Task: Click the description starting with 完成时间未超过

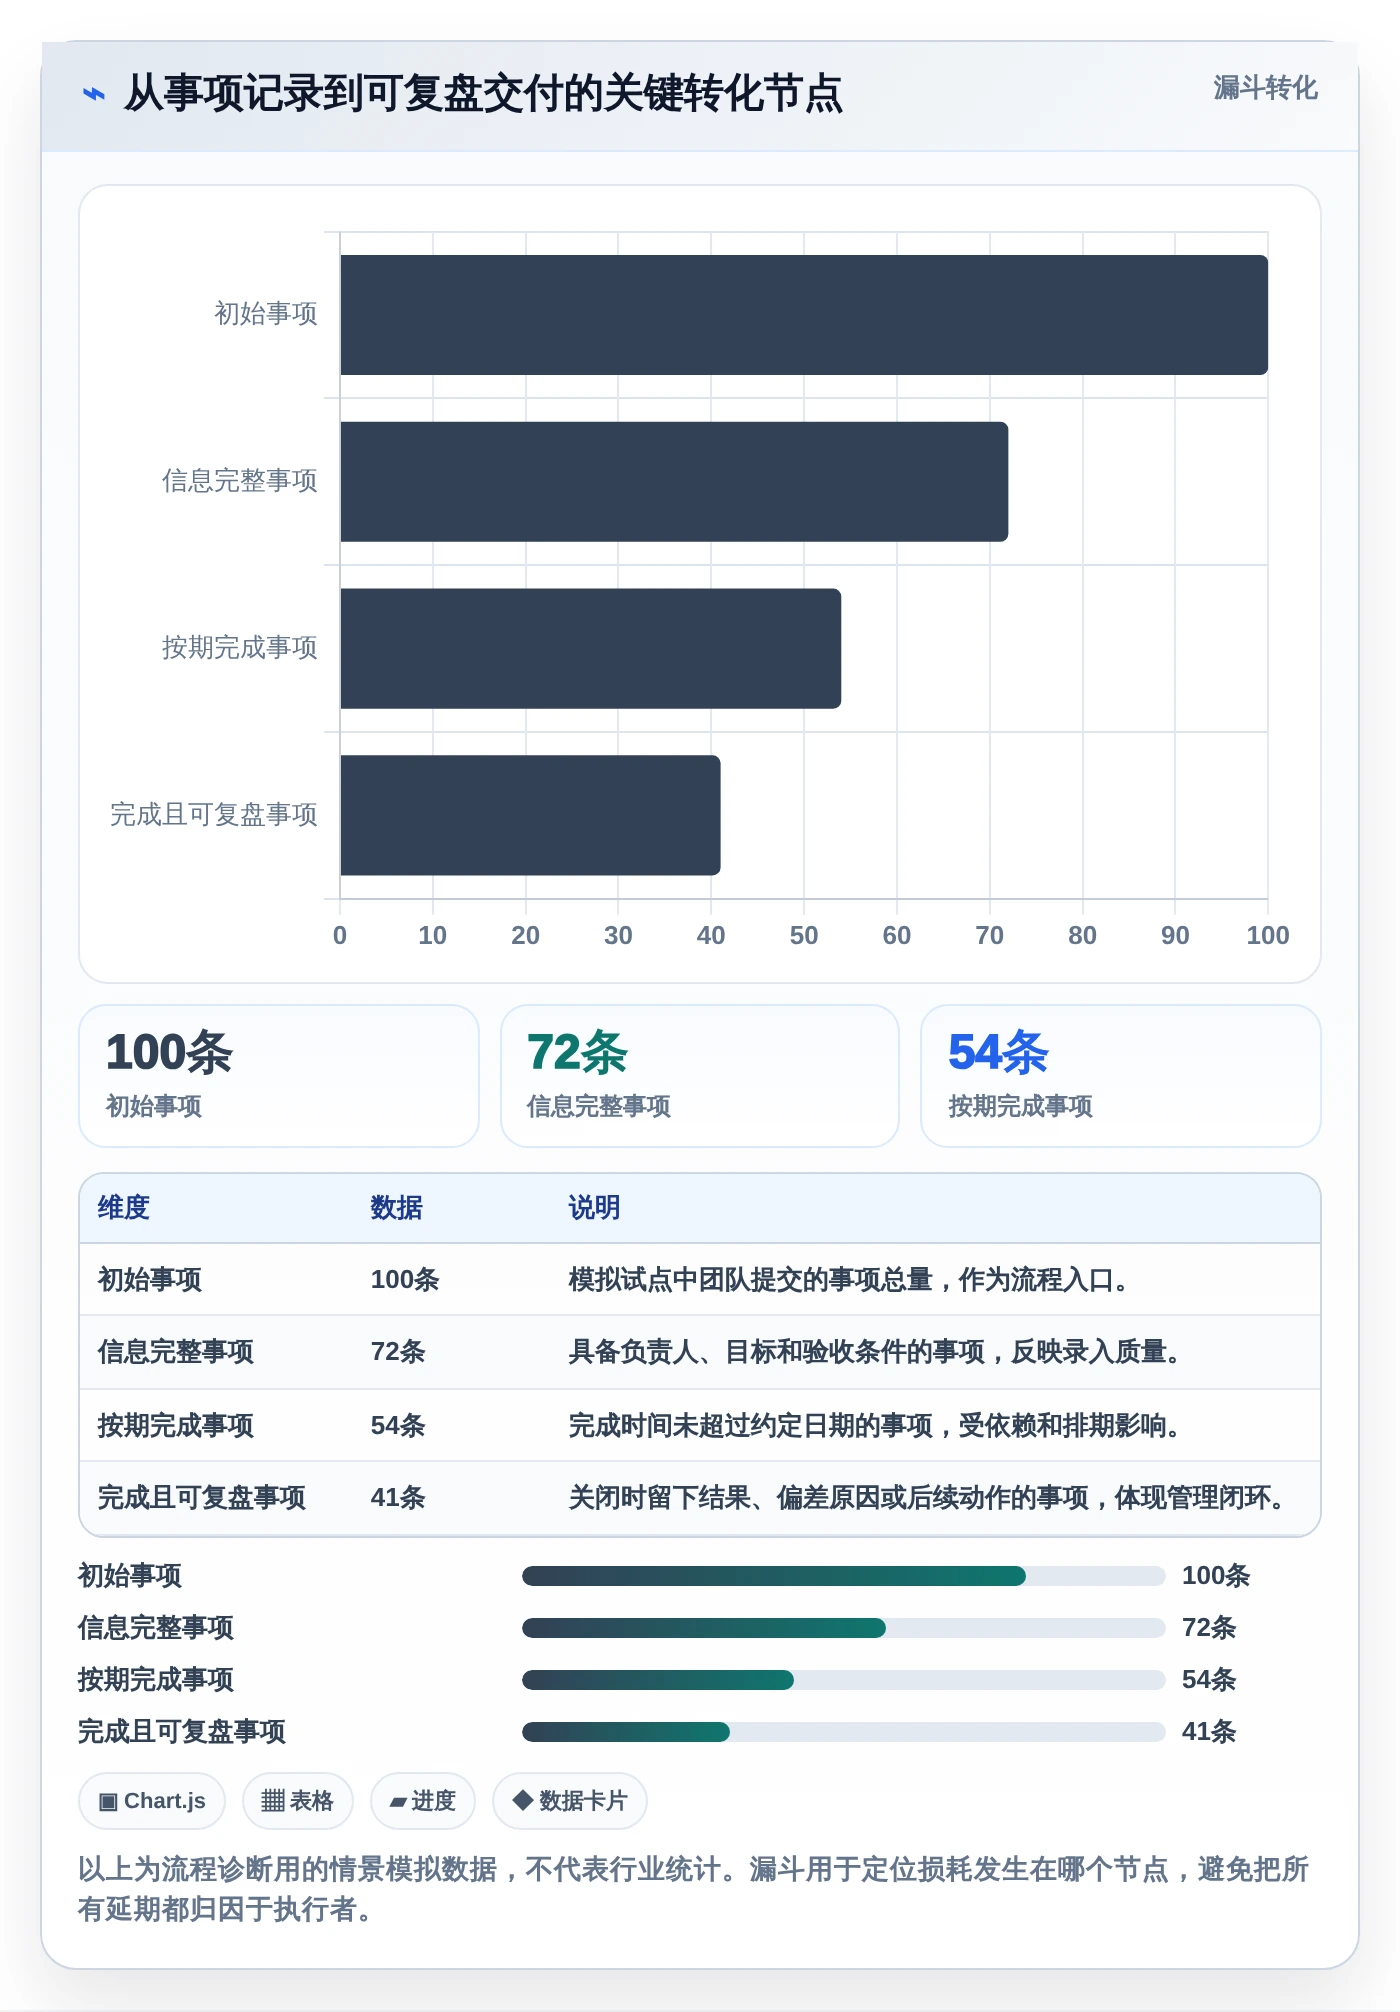Action: coord(875,1425)
